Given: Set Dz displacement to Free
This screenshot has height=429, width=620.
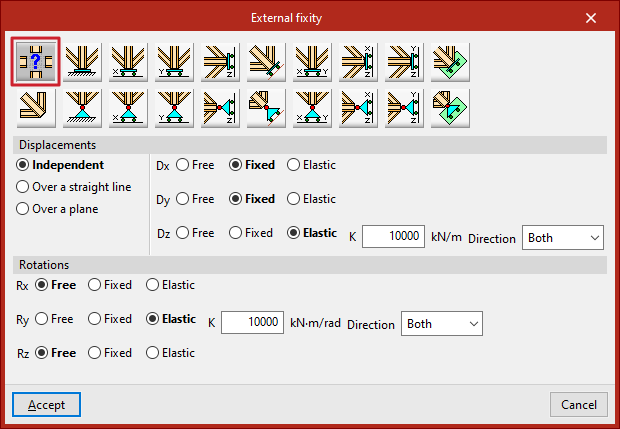Looking at the screenshot, I should pos(195,233).
